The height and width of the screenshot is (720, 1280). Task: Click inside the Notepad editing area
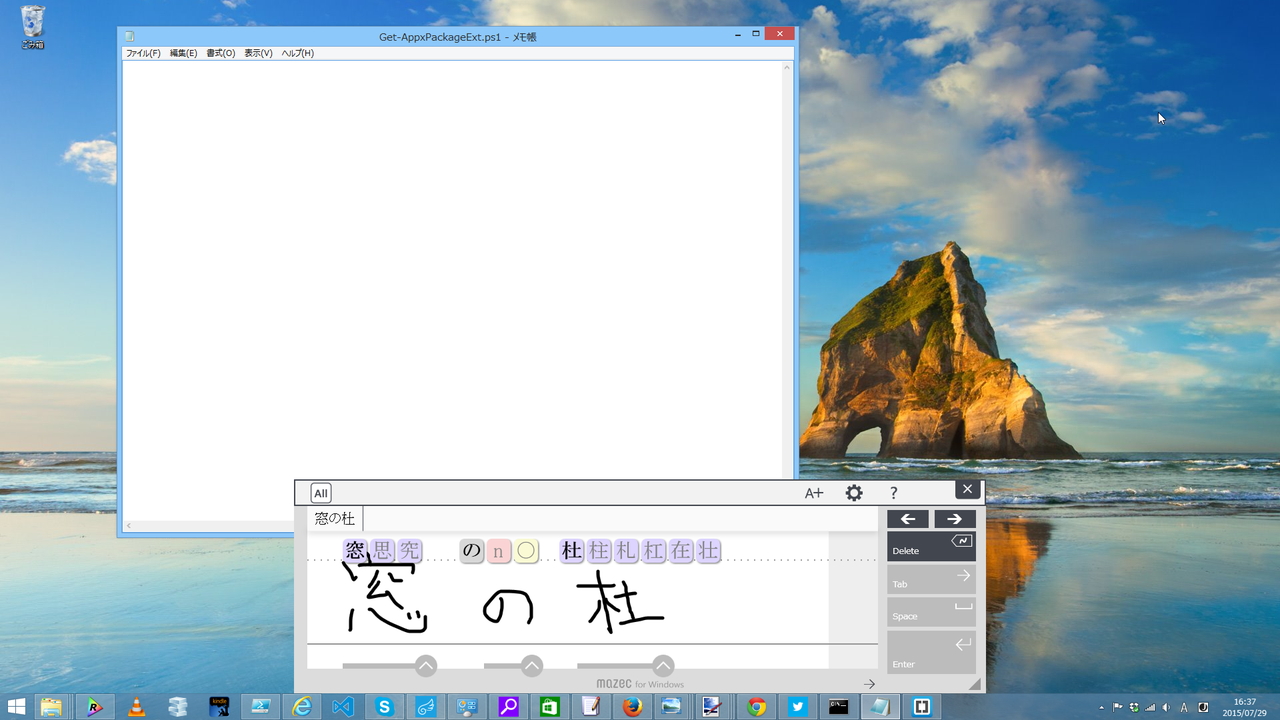tap(450, 250)
